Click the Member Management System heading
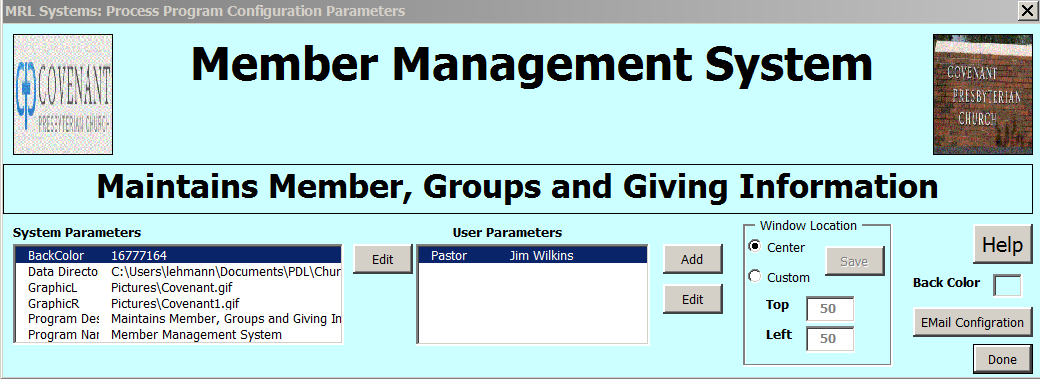The width and height of the screenshot is (1040, 379). 532,64
